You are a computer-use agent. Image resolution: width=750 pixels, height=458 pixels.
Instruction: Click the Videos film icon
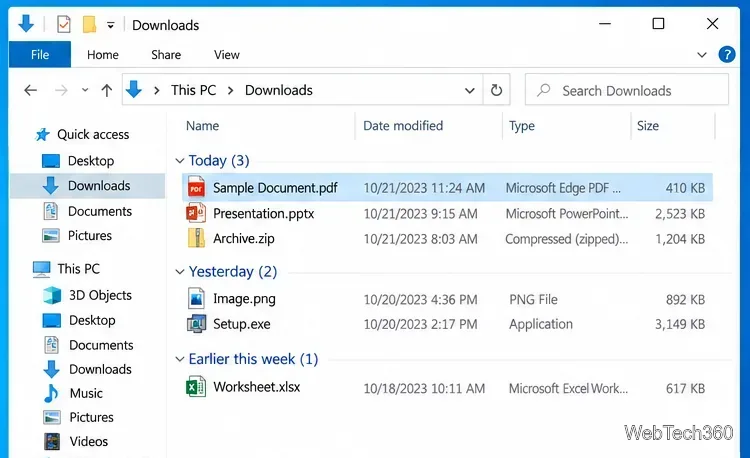(52, 441)
